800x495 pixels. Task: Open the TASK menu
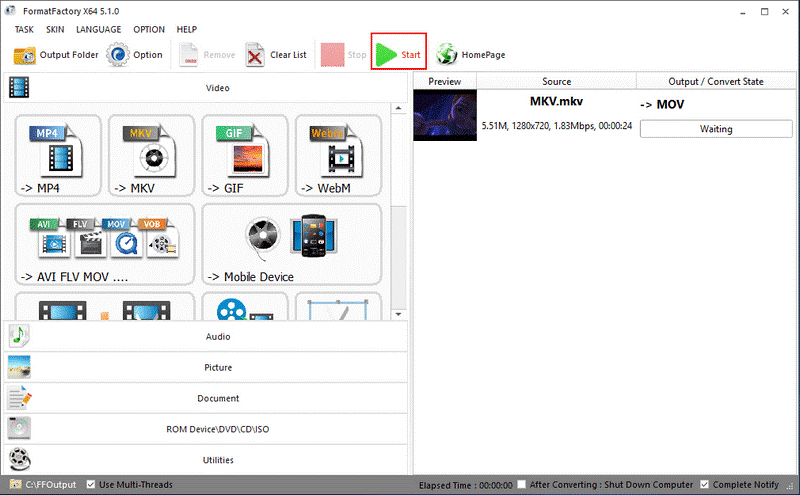[x=24, y=30]
